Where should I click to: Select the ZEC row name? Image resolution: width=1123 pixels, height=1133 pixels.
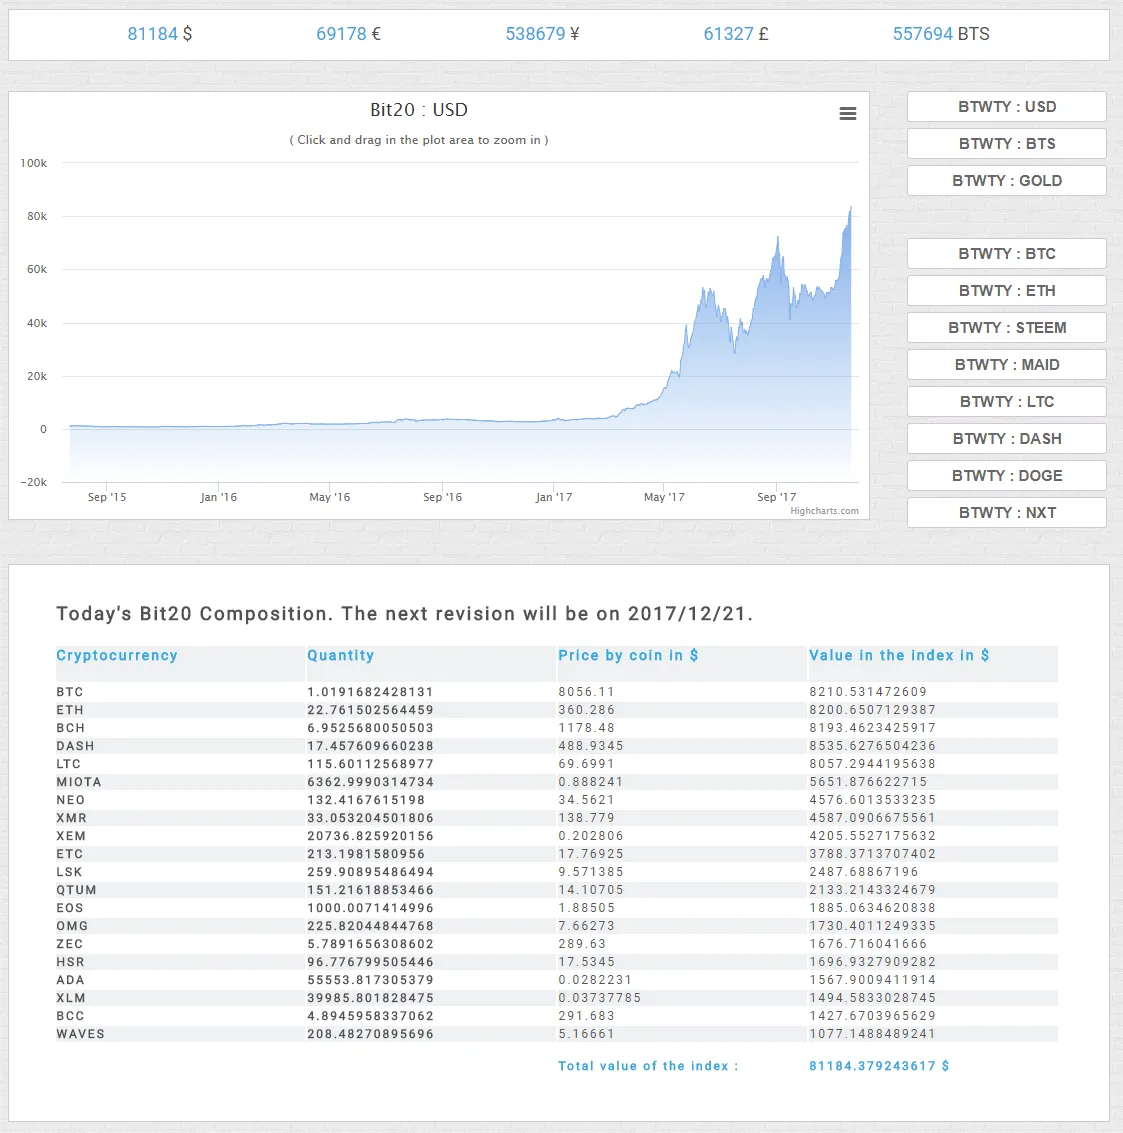pyautogui.click(x=69, y=944)
